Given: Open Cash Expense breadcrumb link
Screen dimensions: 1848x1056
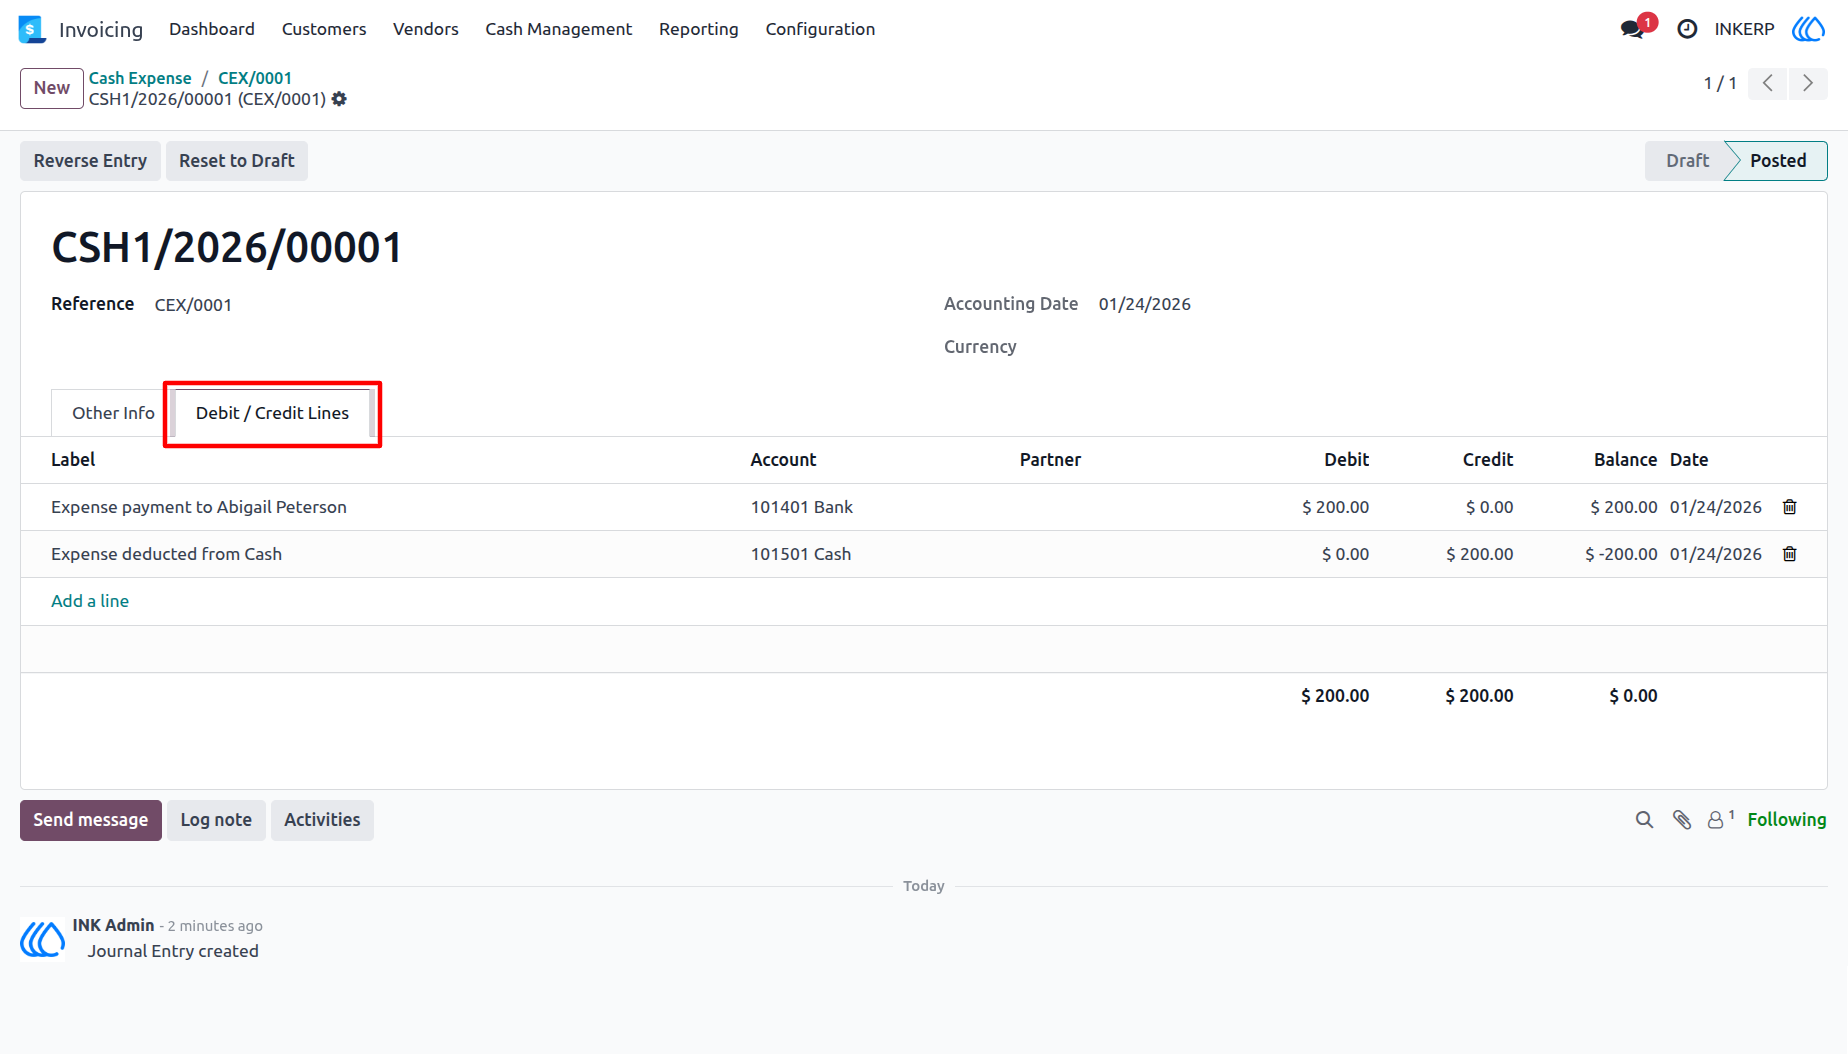Looking at the screenshot, I should (x=140, y=78).
